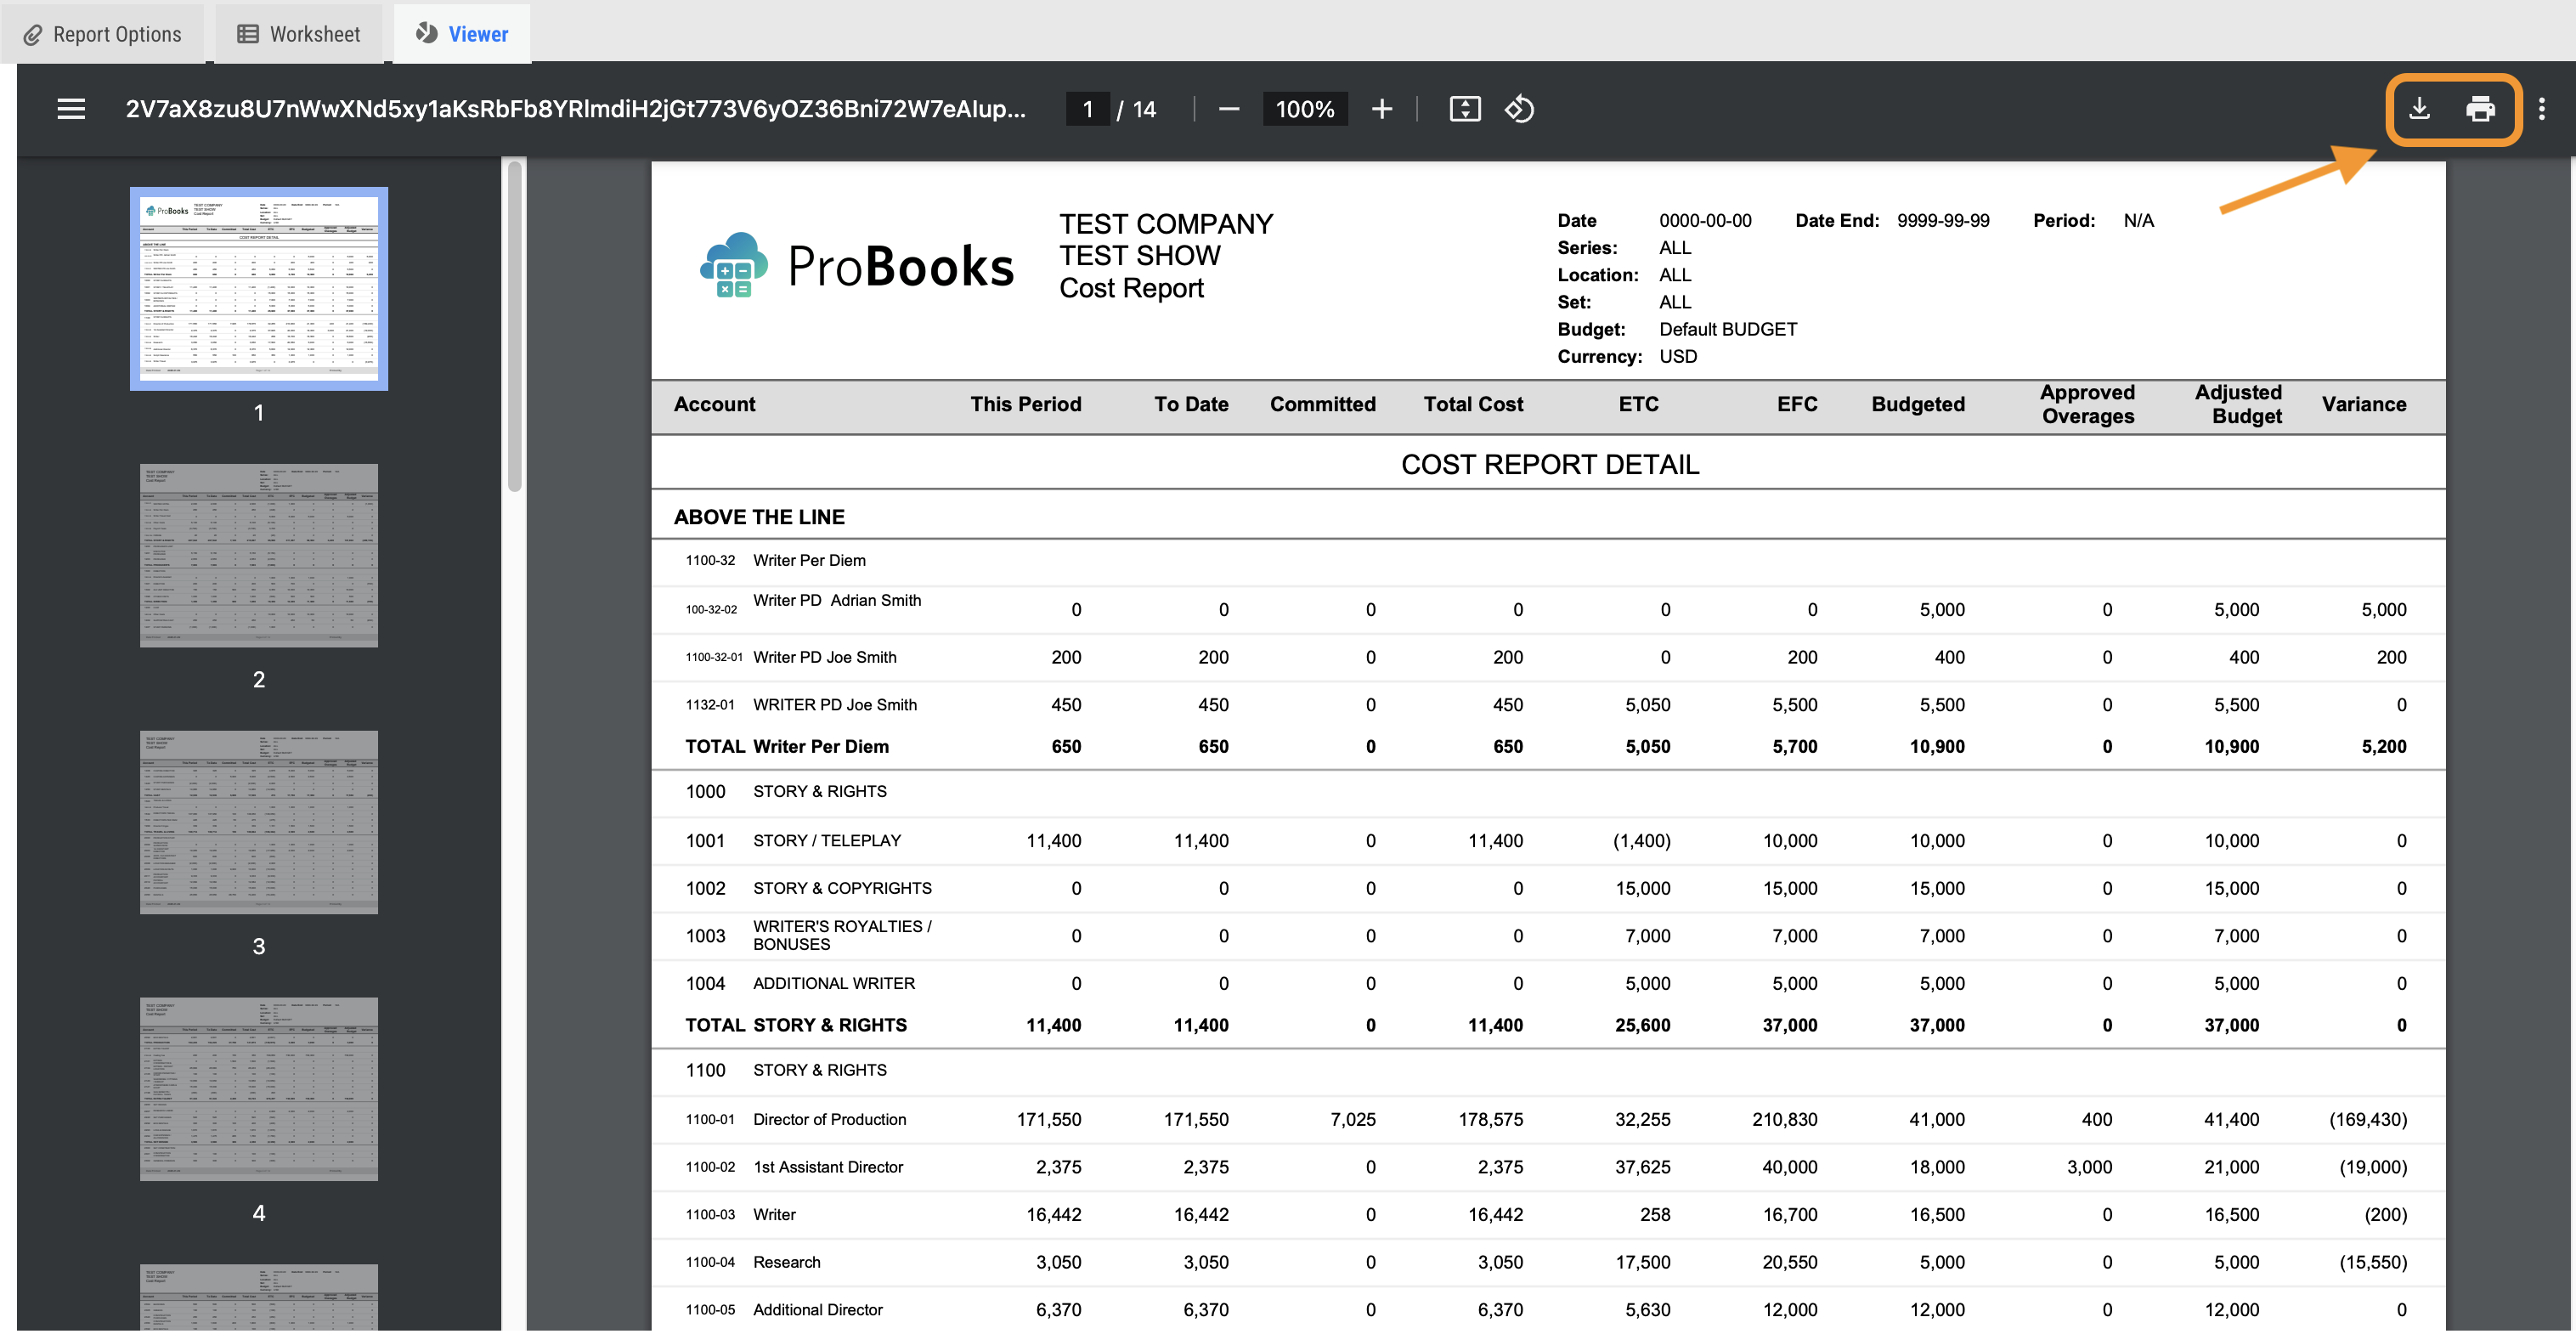Viewport: 2576px width, 1334px height.
Task: Select page 1 thumbnail
Action: [259, 289]
